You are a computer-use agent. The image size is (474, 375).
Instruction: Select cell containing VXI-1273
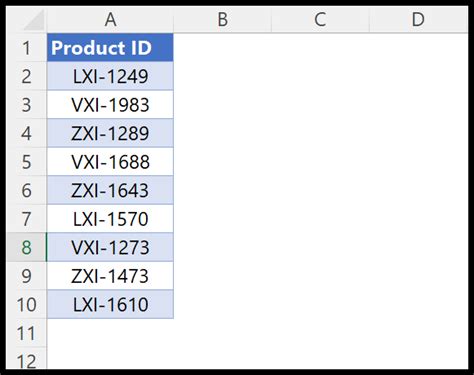(x=110, y=247)
